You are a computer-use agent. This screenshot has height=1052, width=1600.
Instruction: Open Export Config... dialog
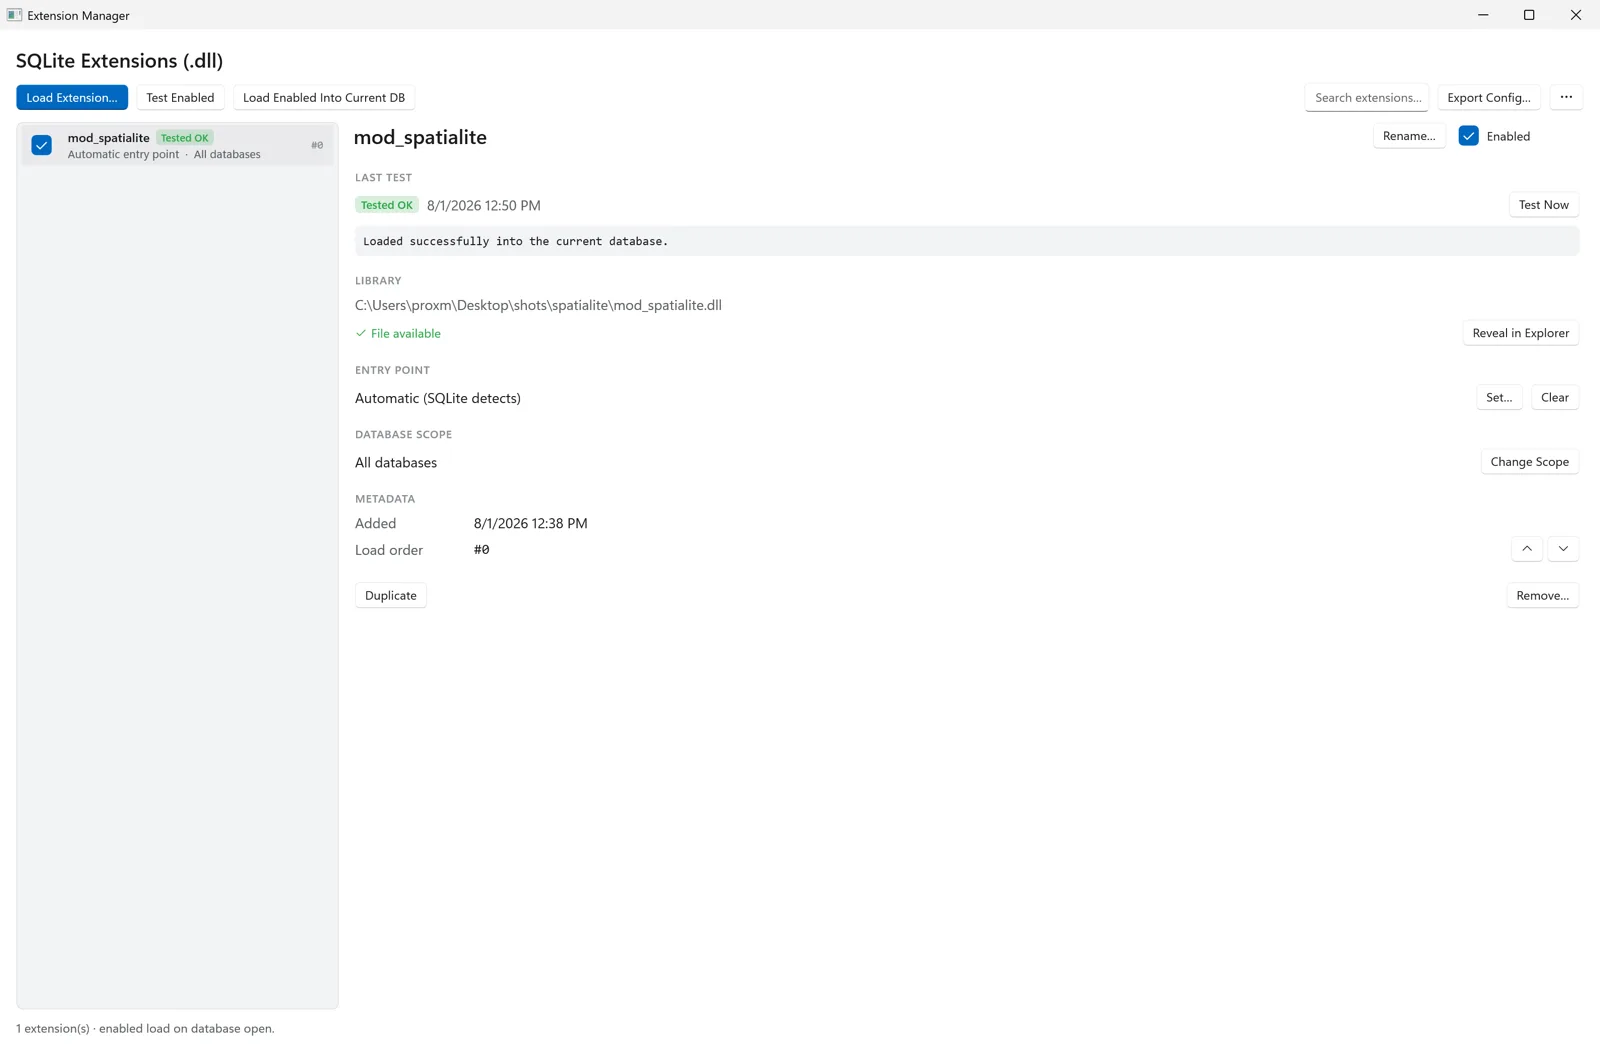1488,97
